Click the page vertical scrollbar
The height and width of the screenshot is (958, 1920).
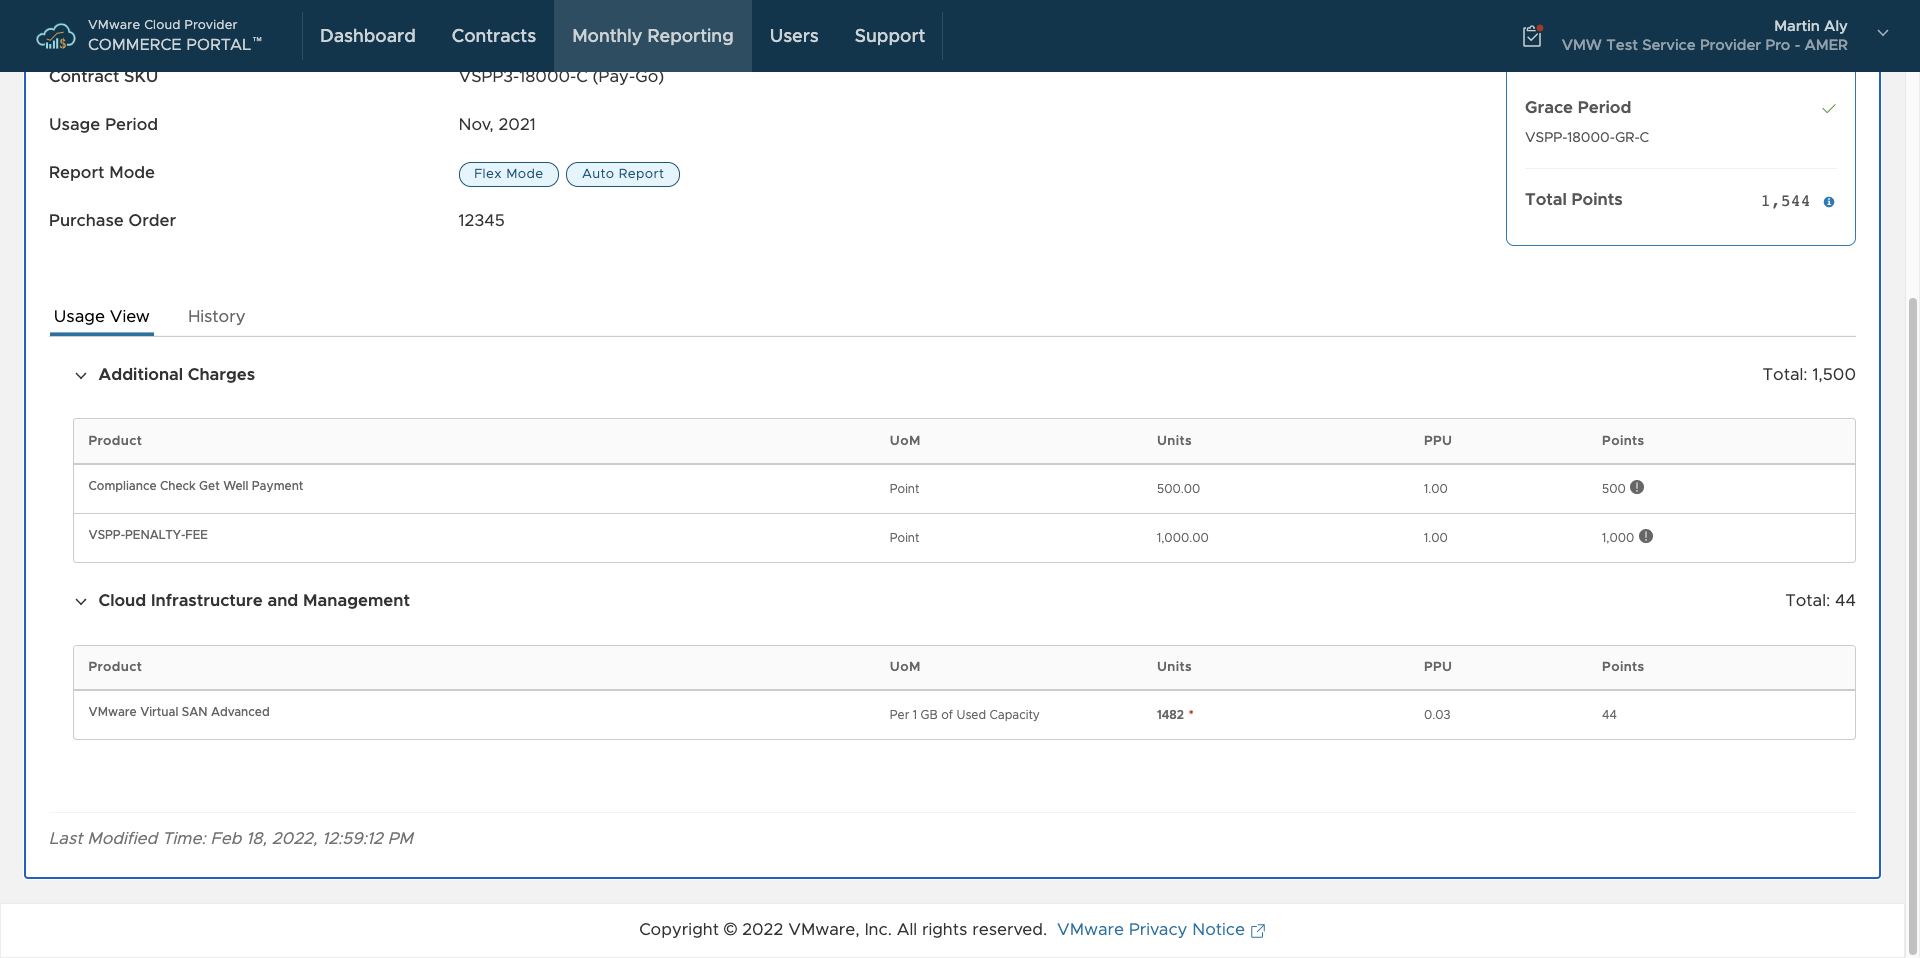pyautogui.click(x=1912, y=600)
